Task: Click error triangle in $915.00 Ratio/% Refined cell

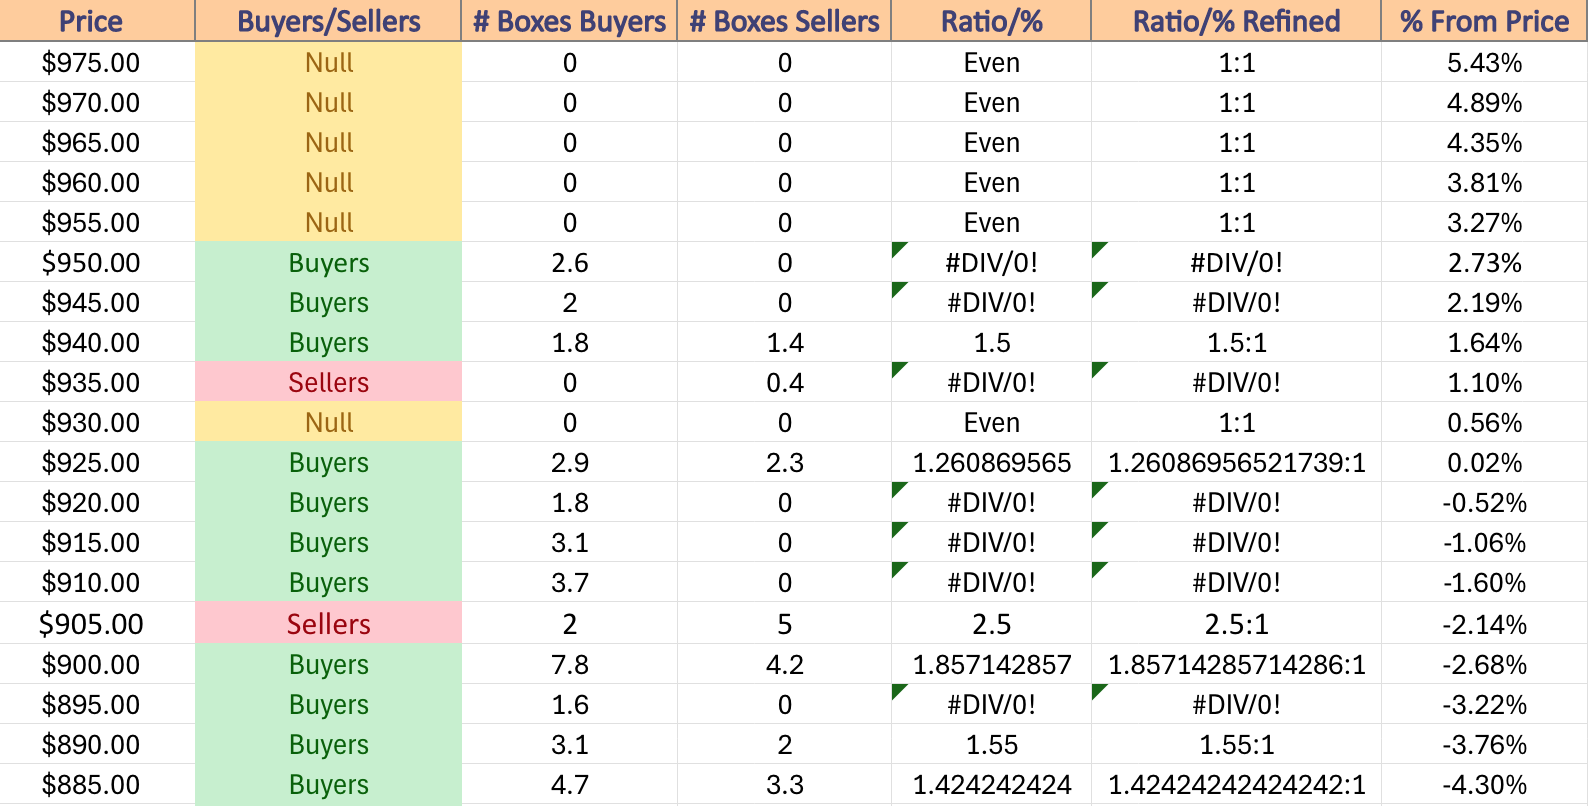Action: pyautogui.click(x=1098, y=527)
